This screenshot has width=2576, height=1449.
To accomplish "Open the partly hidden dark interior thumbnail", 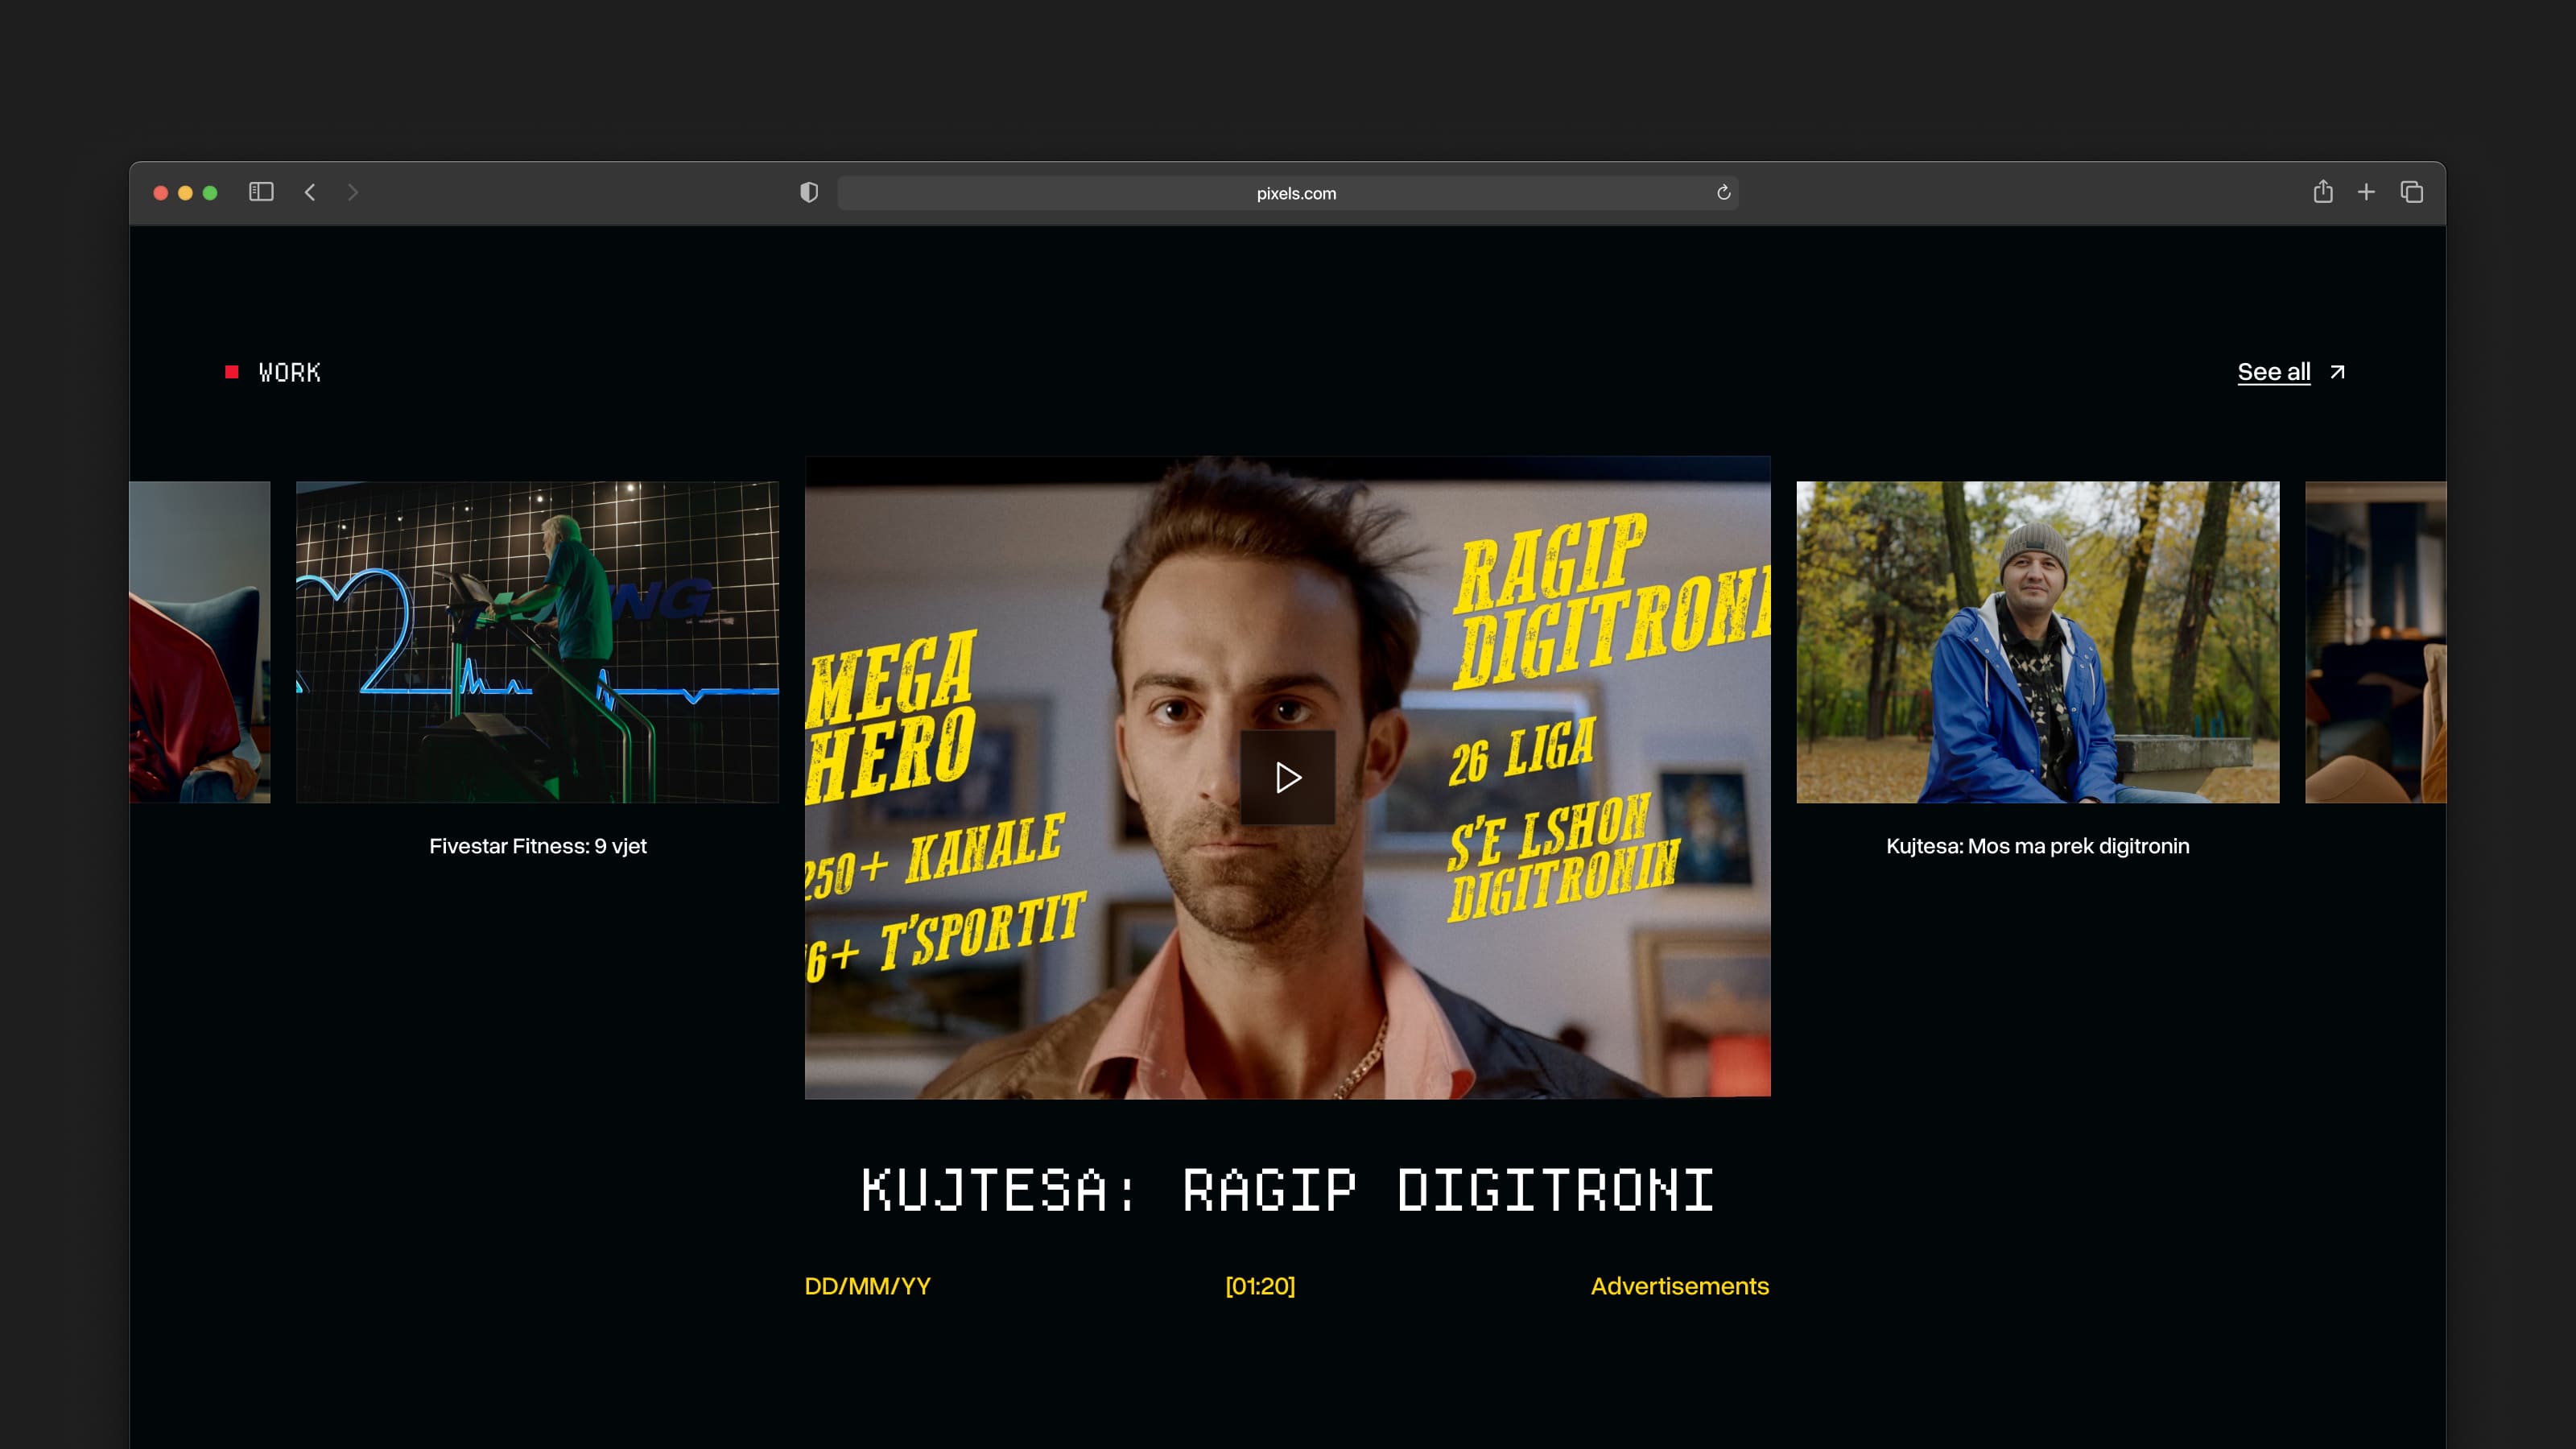I will (x=2375, y=642).
